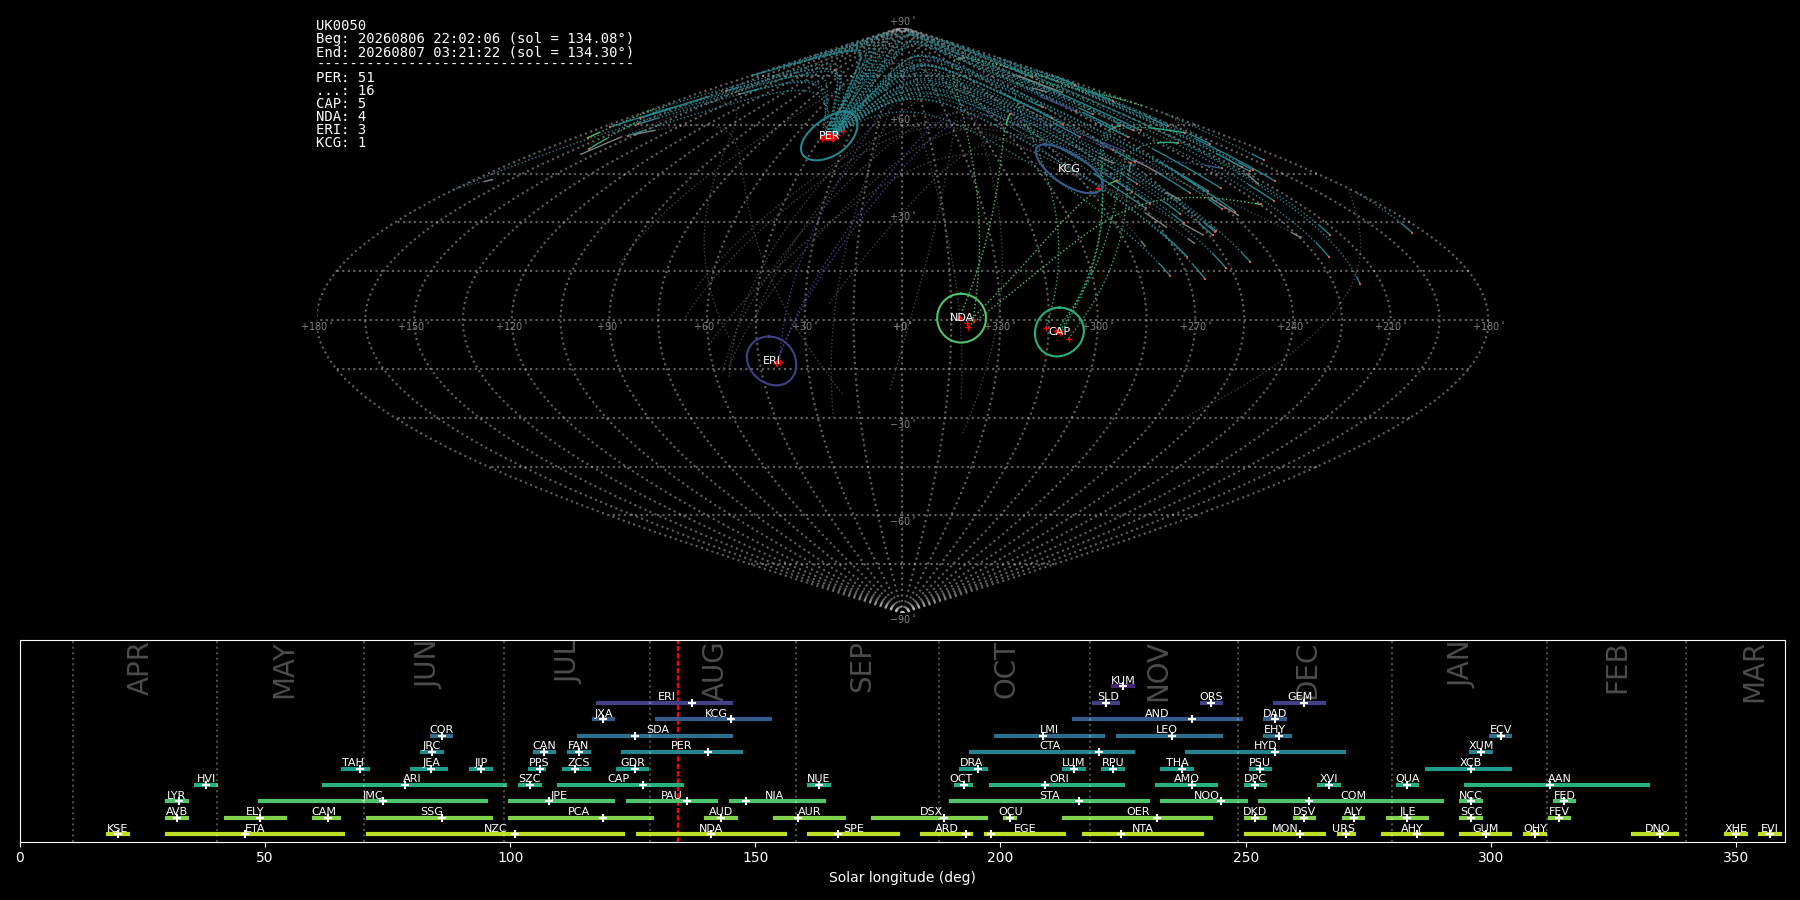Image resolution: width=1800 pixels, height=900 pixels.
Task: Click the DEC month label in the timeline
Action: 1307,673
